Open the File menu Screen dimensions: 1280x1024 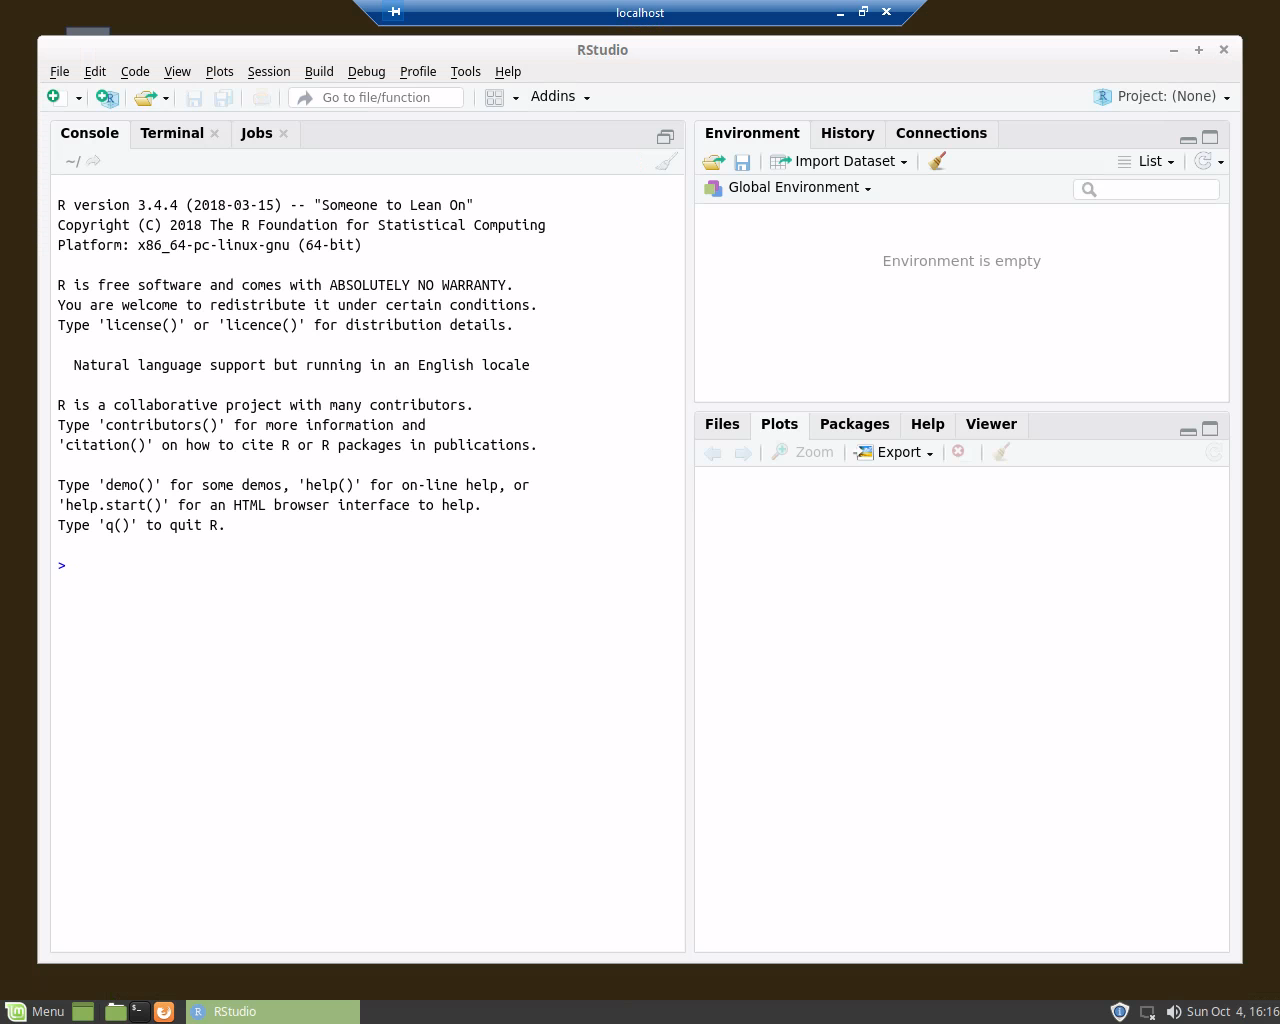point(60,72)
